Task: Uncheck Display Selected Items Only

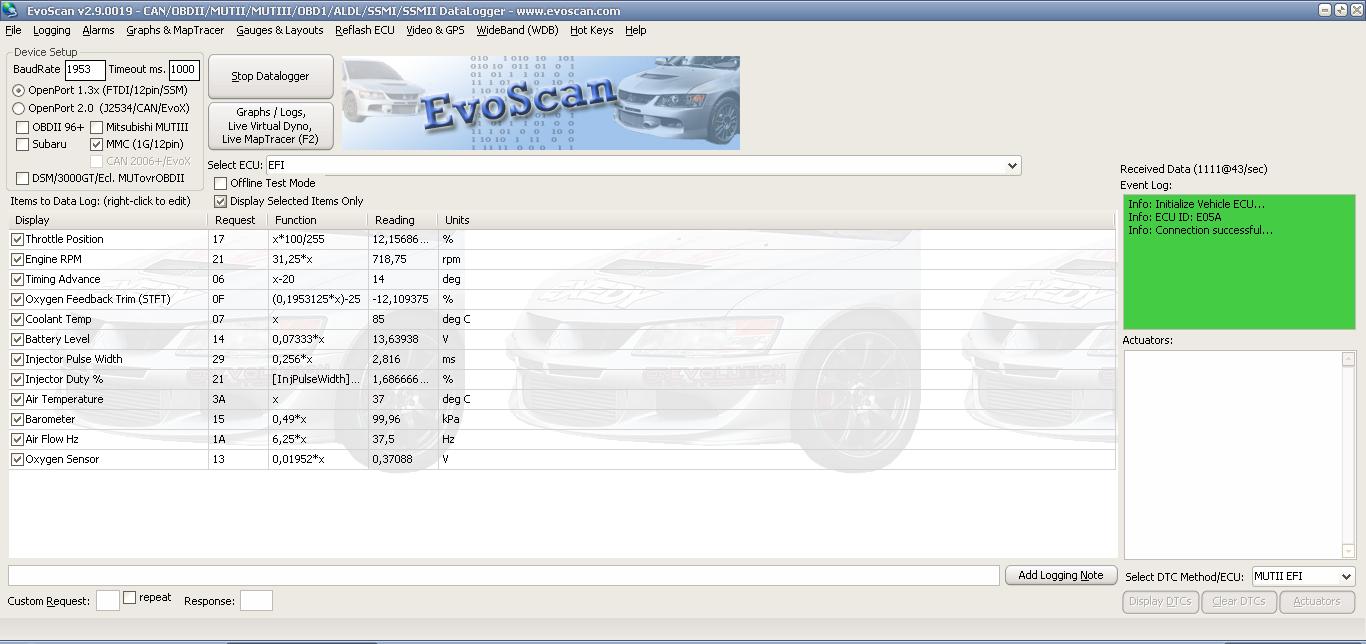Action: tap(221, 202)
